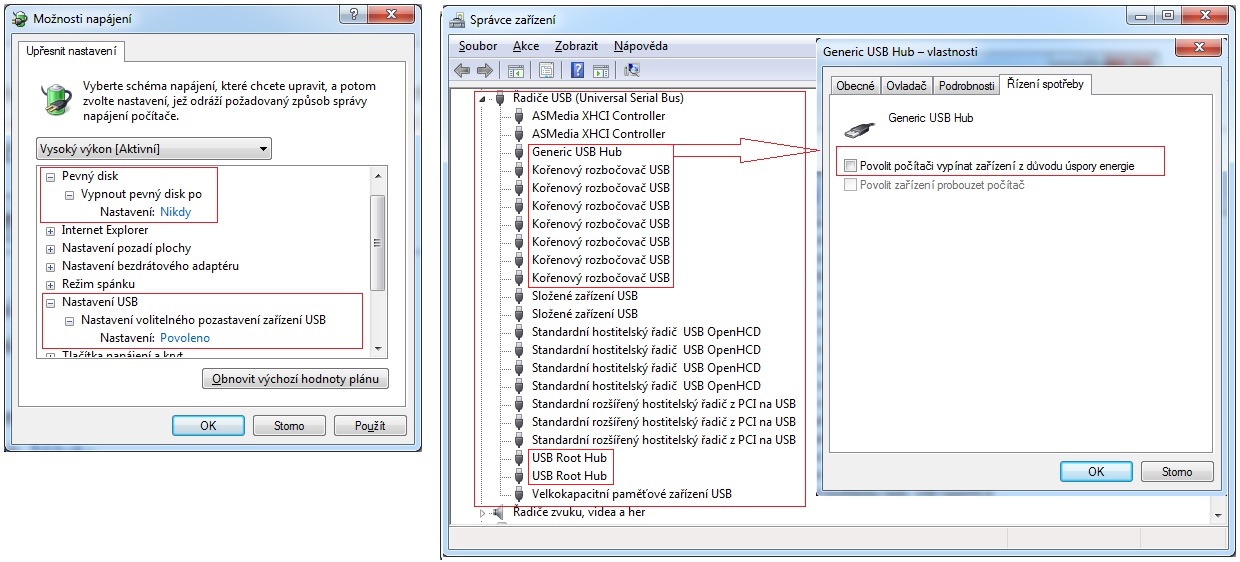Expand the Režim spánku node
The image size is (1240, 562).
(x=51, y=284)
